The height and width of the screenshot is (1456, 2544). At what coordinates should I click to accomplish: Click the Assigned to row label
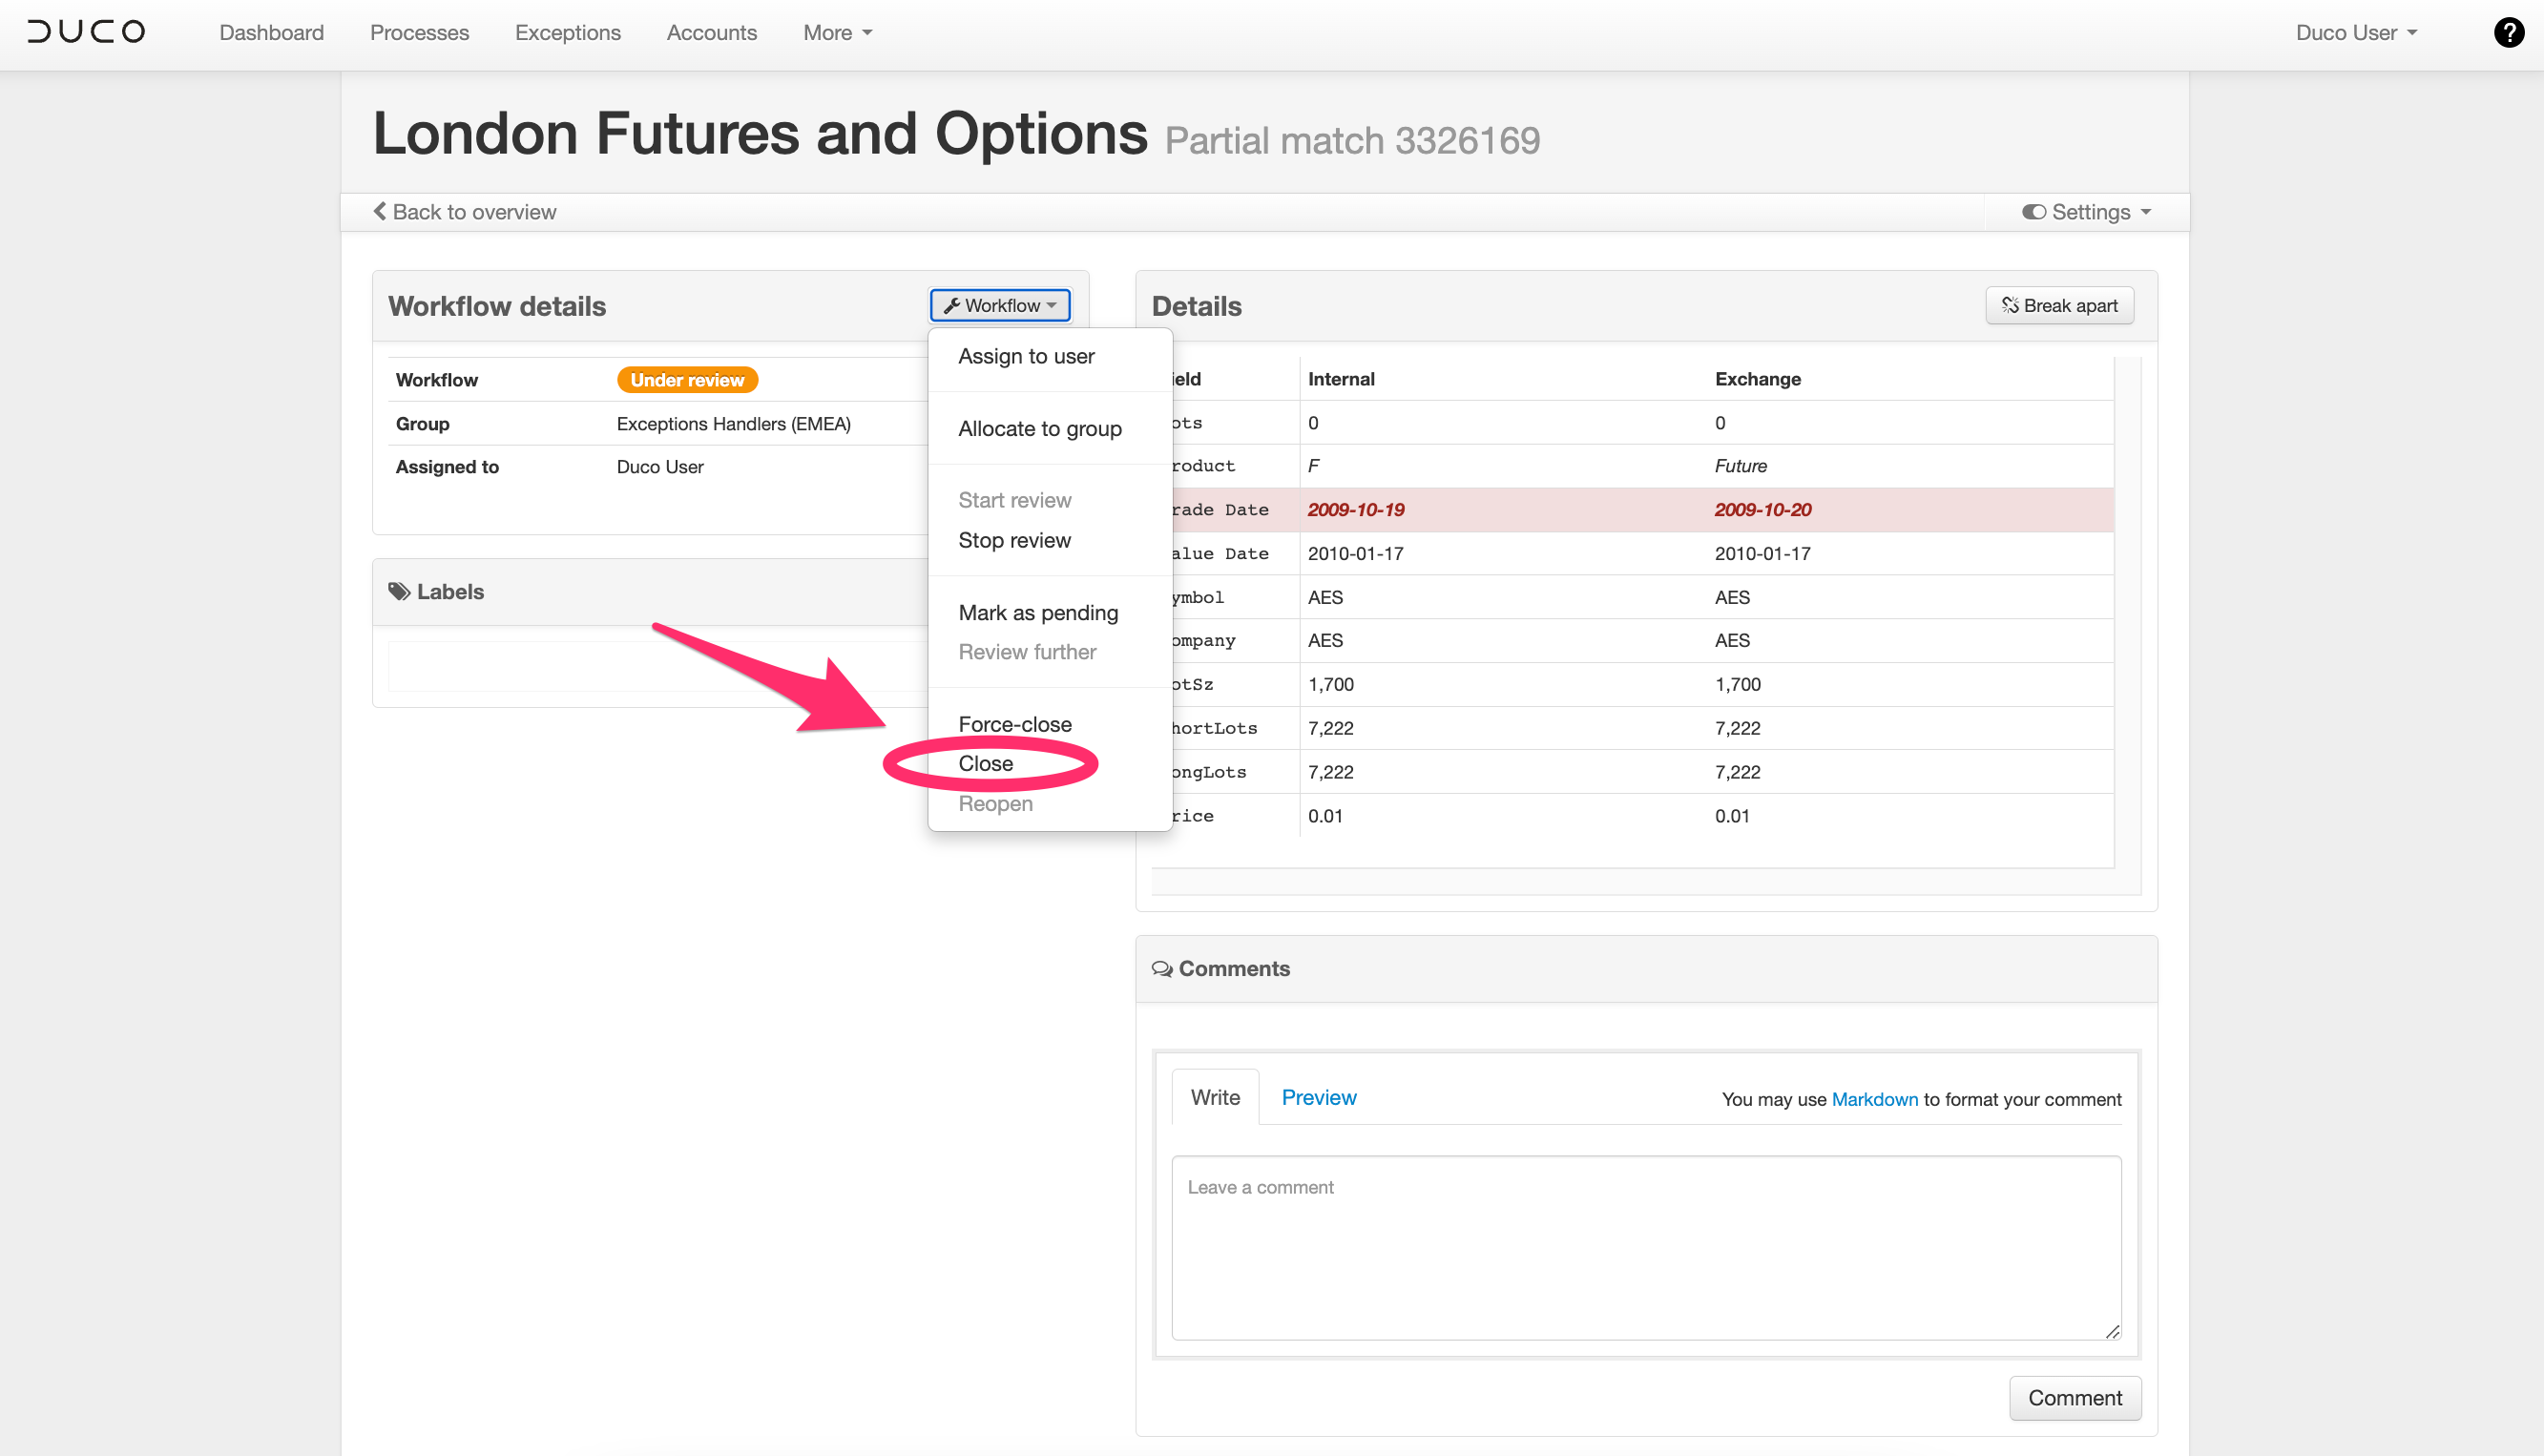[x=447, y=467]
